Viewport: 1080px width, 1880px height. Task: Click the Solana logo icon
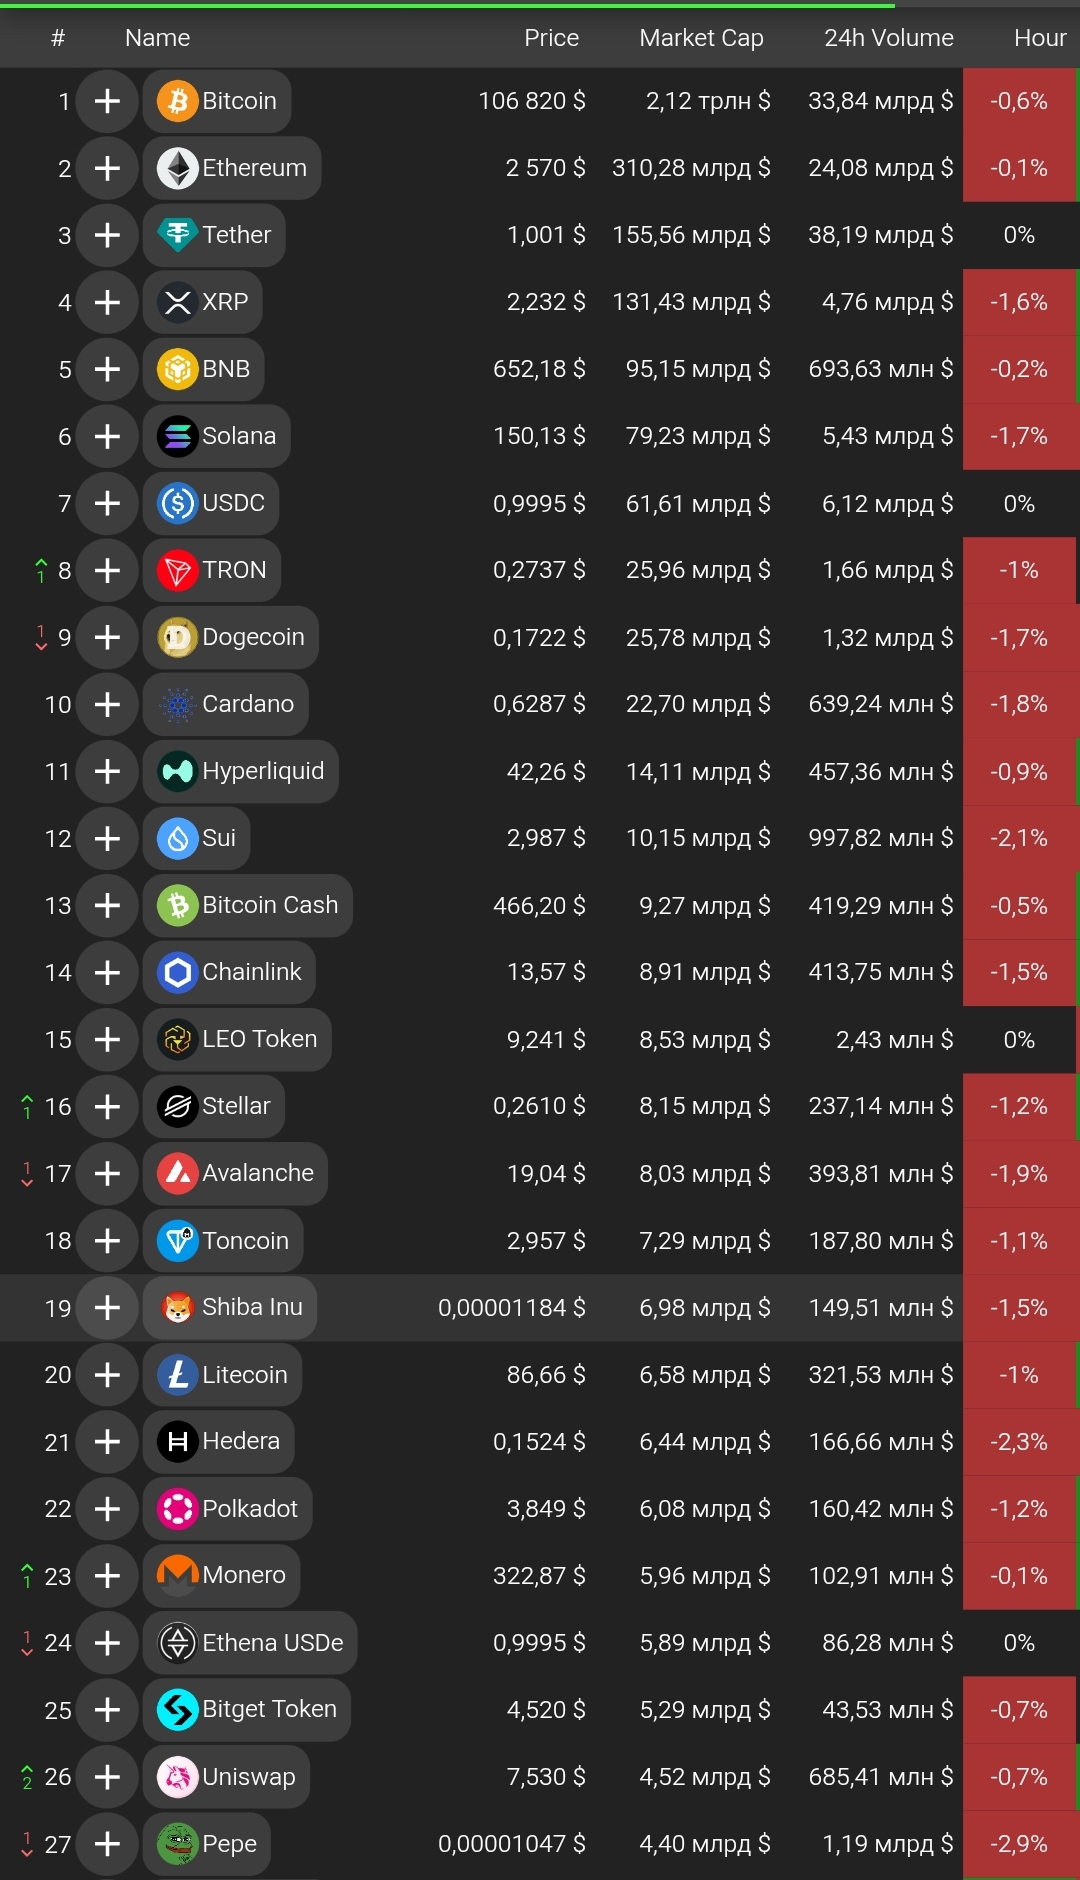tap(178, 436)
